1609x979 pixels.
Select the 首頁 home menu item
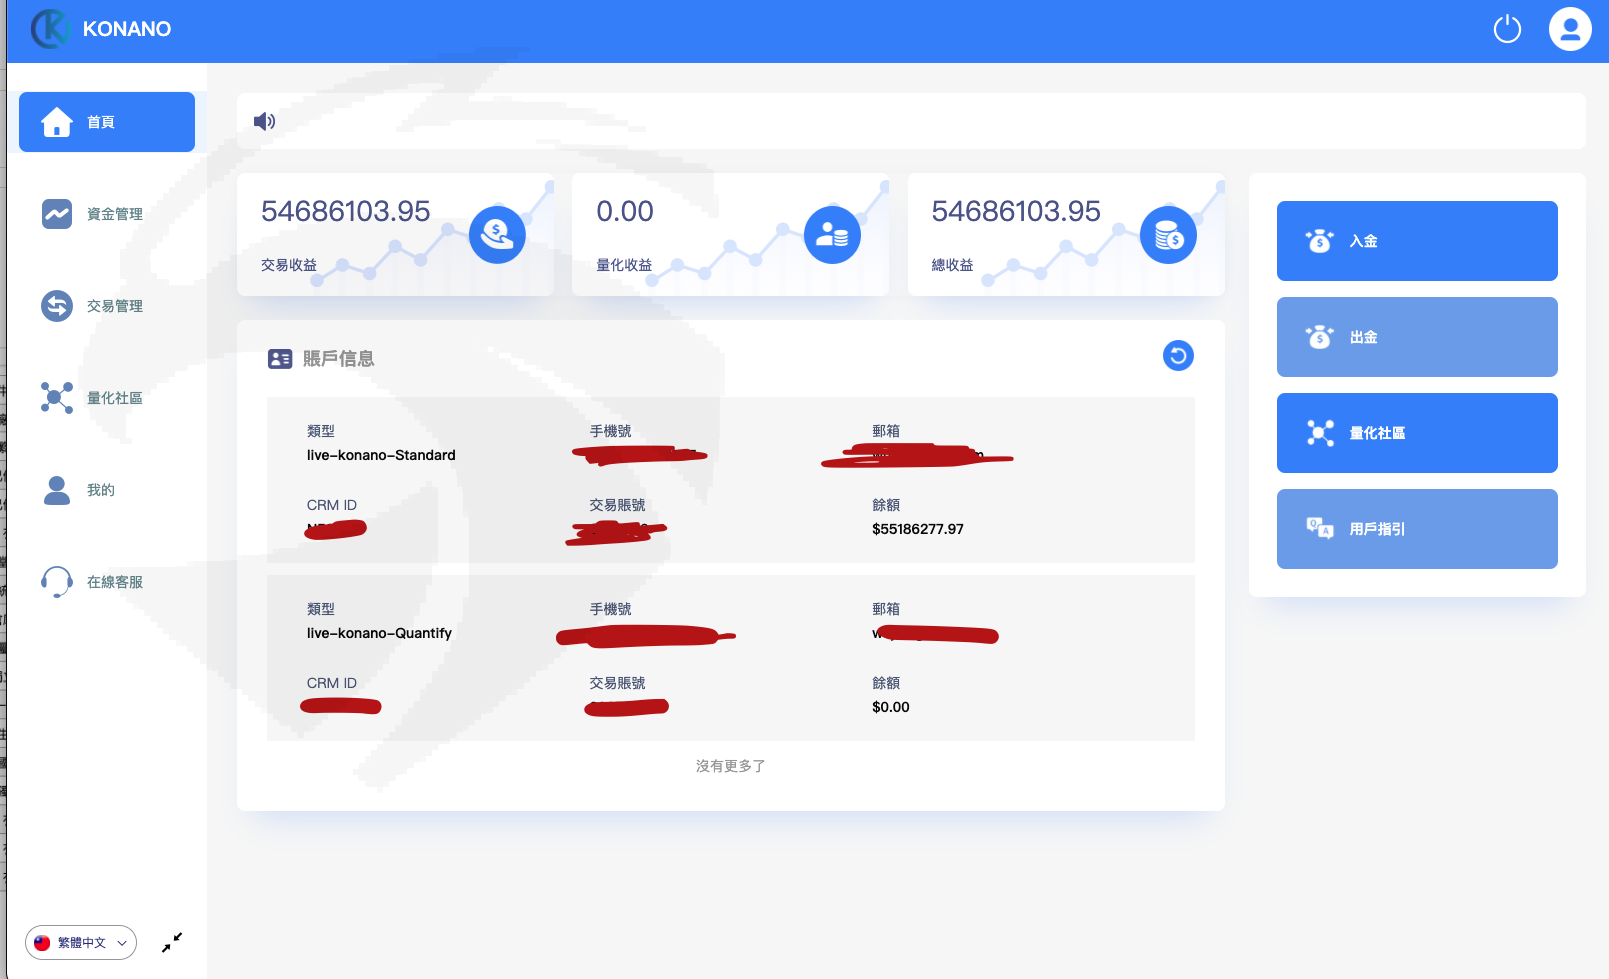(x=107, y=122)
